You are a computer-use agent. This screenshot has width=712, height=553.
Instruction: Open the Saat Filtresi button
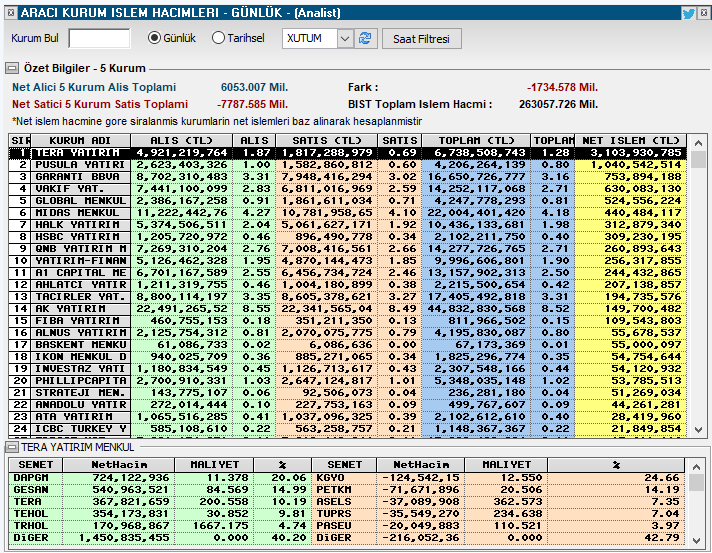pos(422,39)
